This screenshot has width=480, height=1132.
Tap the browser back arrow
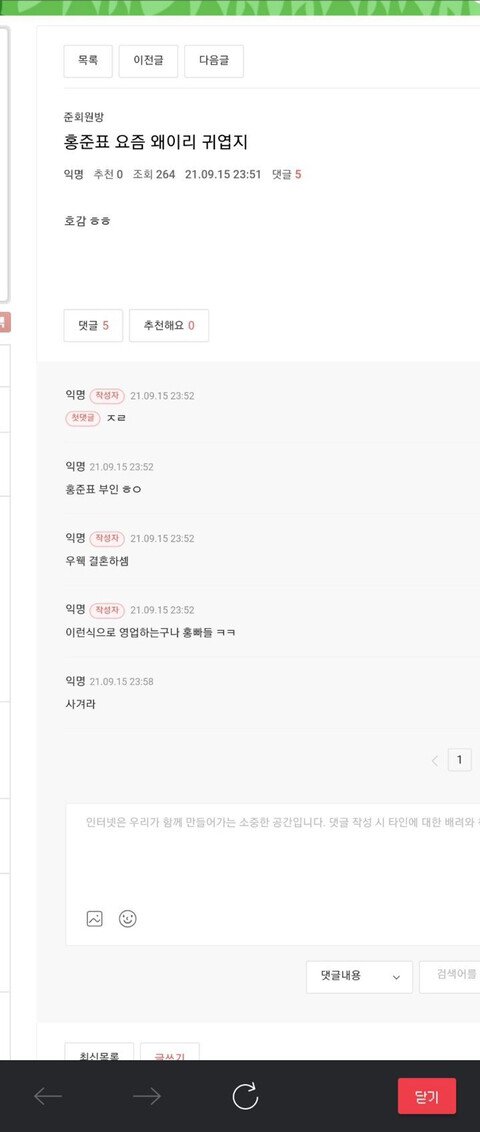48,1097
